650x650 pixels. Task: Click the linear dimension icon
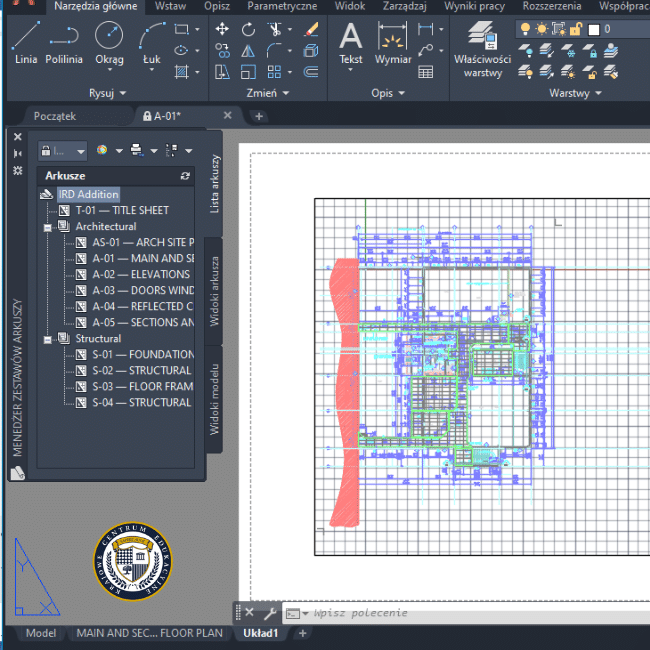[x=425, y=29]
